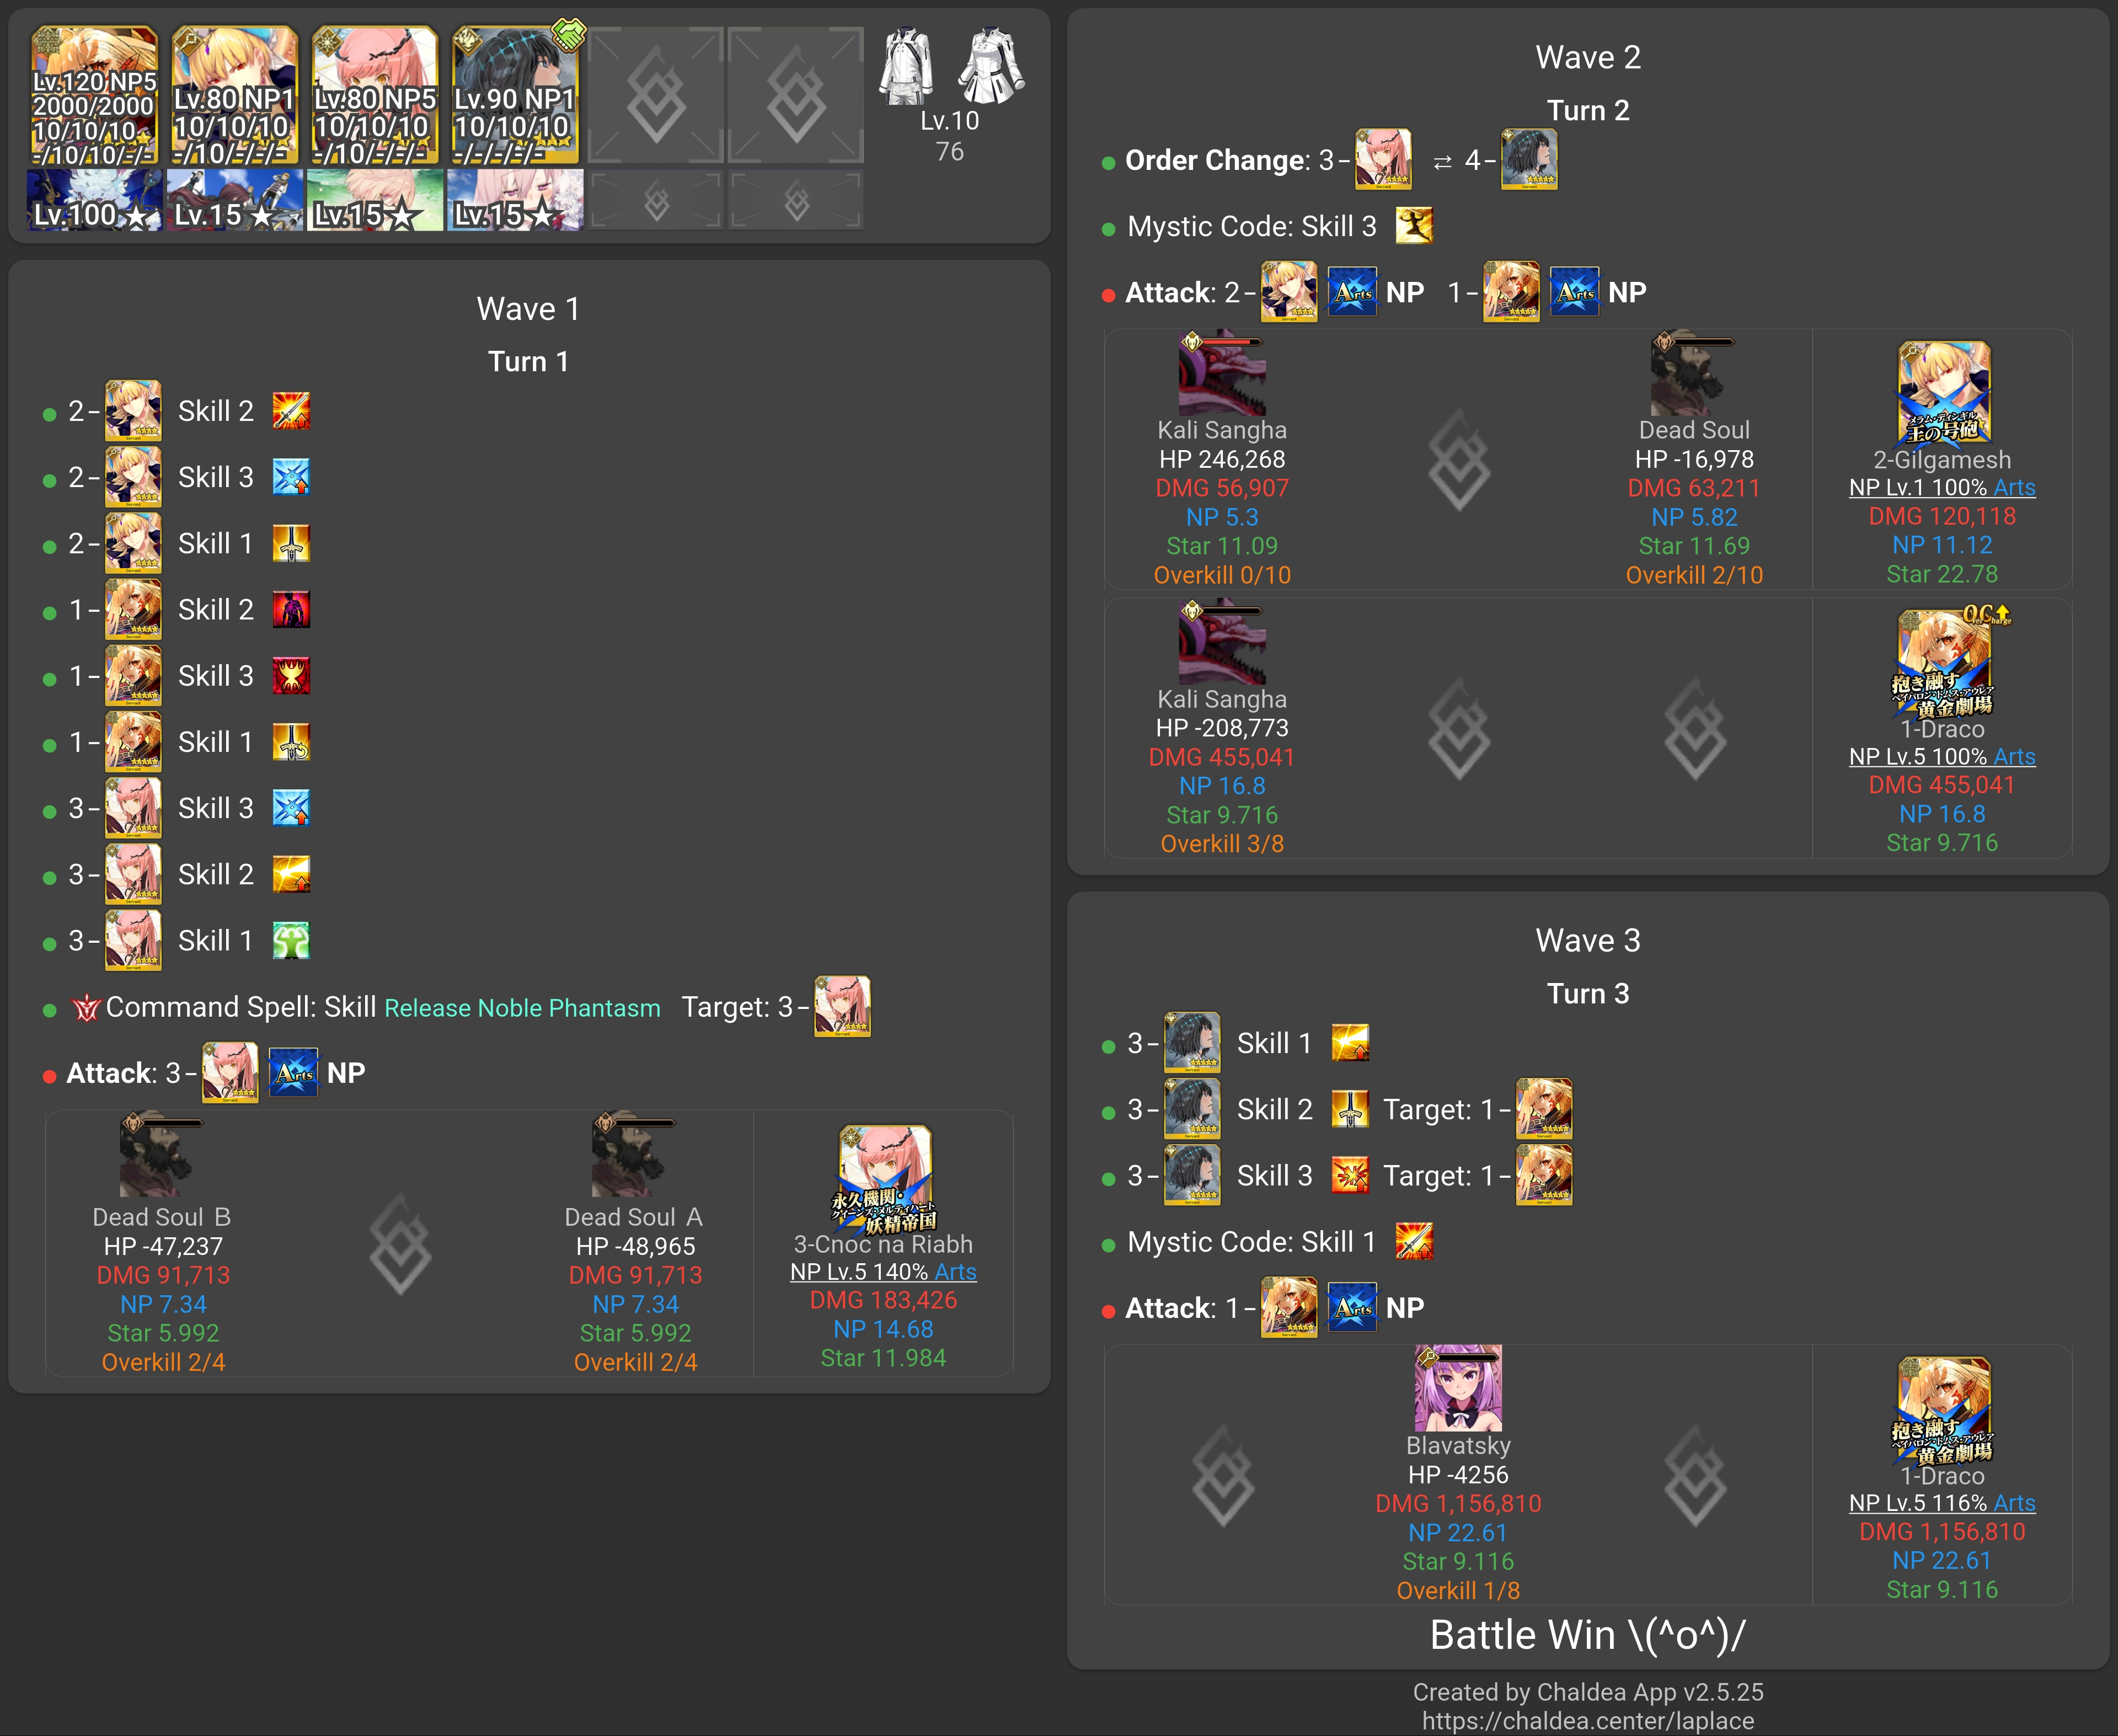
Task: Click Mystic Code Skill 3 icon in Wave 2
Action: [x=1414, y=226]
